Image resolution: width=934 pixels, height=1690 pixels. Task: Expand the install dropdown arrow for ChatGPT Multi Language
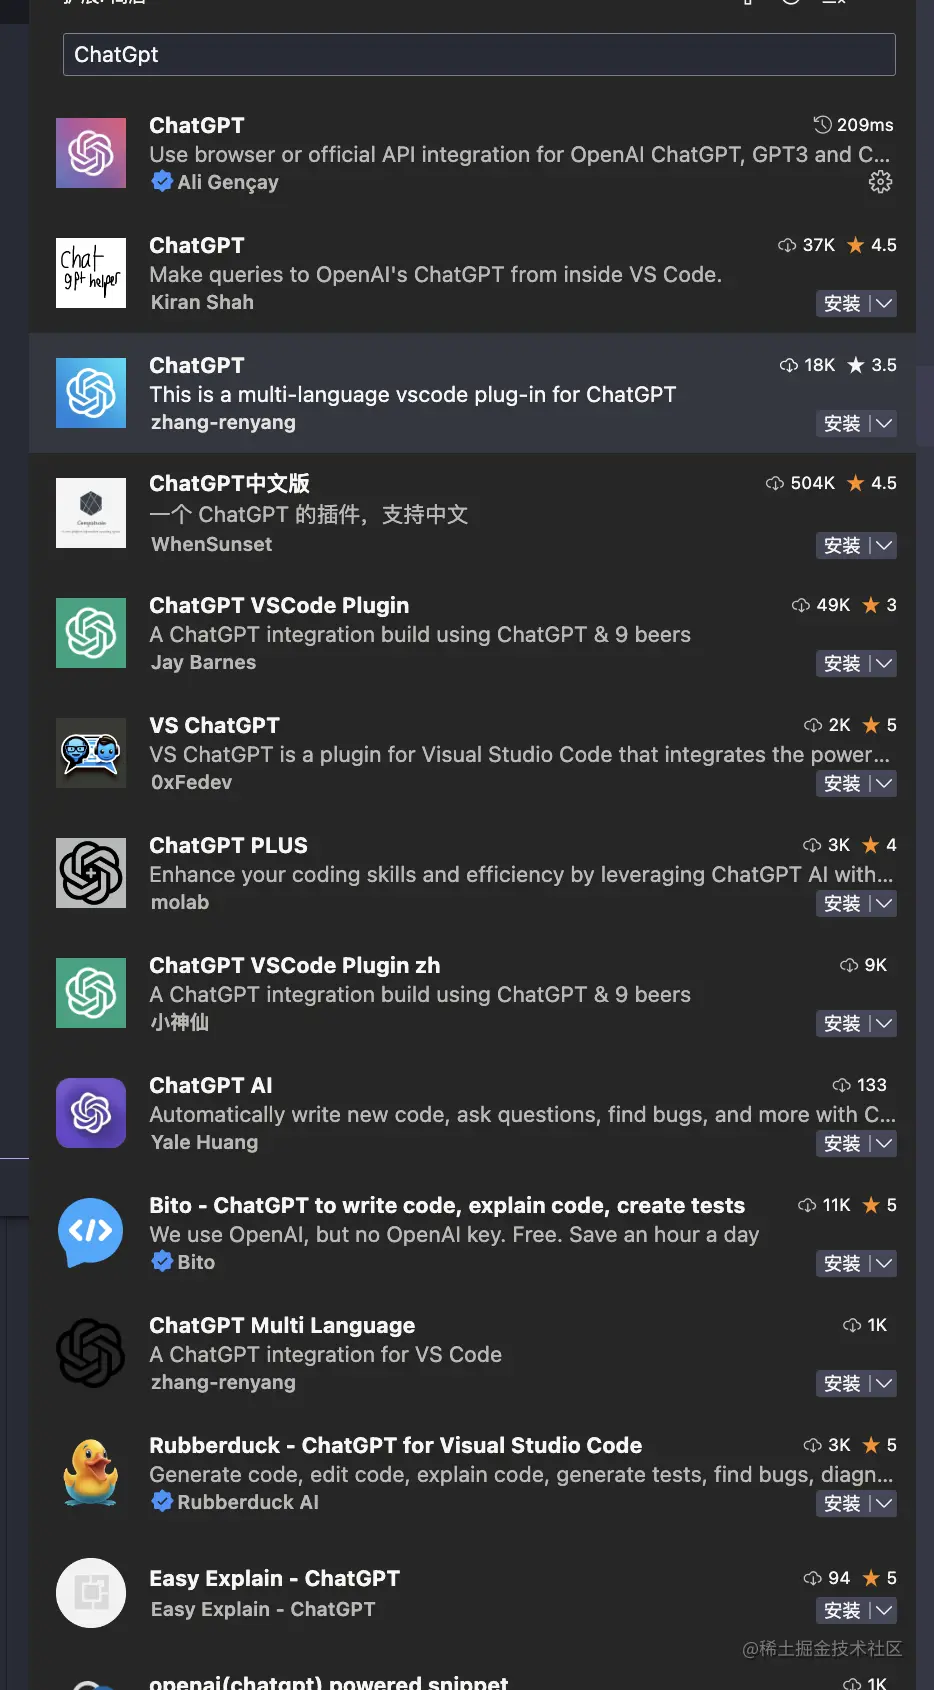(x=884, y=1384)
